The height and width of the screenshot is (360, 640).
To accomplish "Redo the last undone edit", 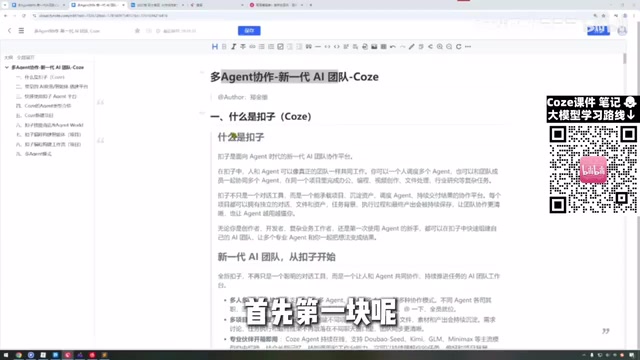I will coord(402,47).
